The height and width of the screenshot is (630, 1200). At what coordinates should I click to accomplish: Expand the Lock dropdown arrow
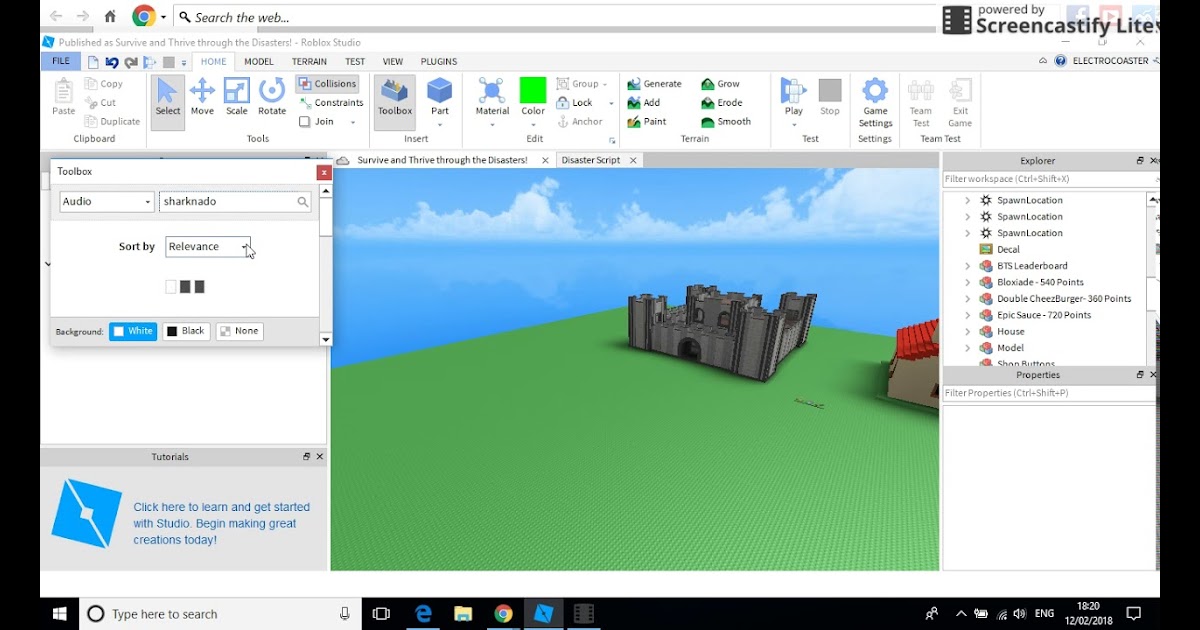[611, 103]
